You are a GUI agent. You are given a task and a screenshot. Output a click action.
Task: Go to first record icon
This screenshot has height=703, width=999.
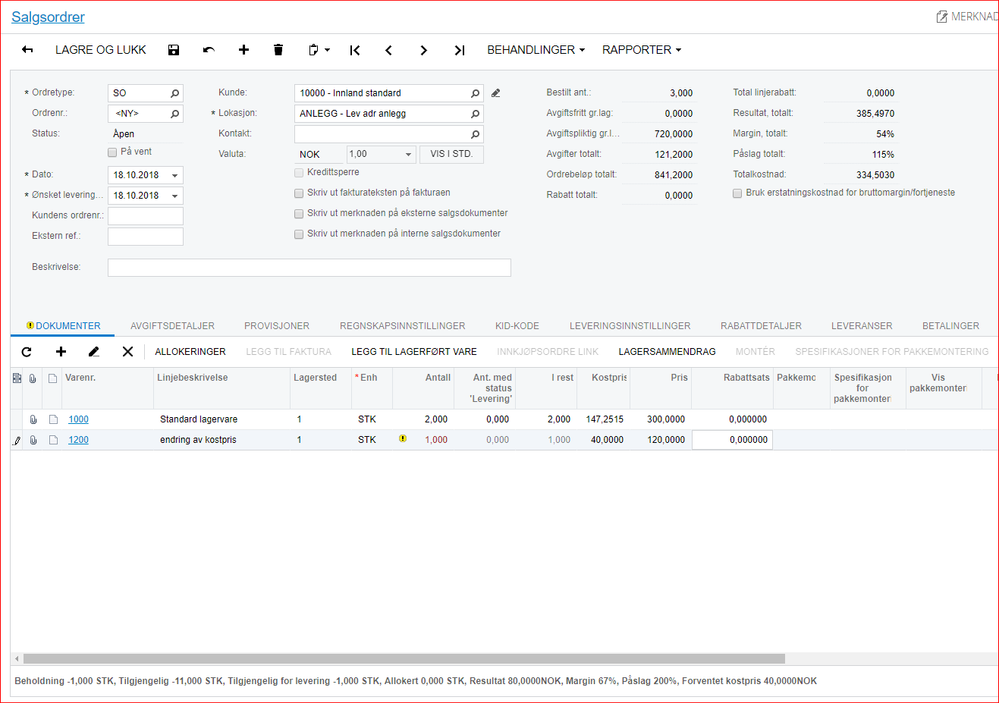(355, 50)
